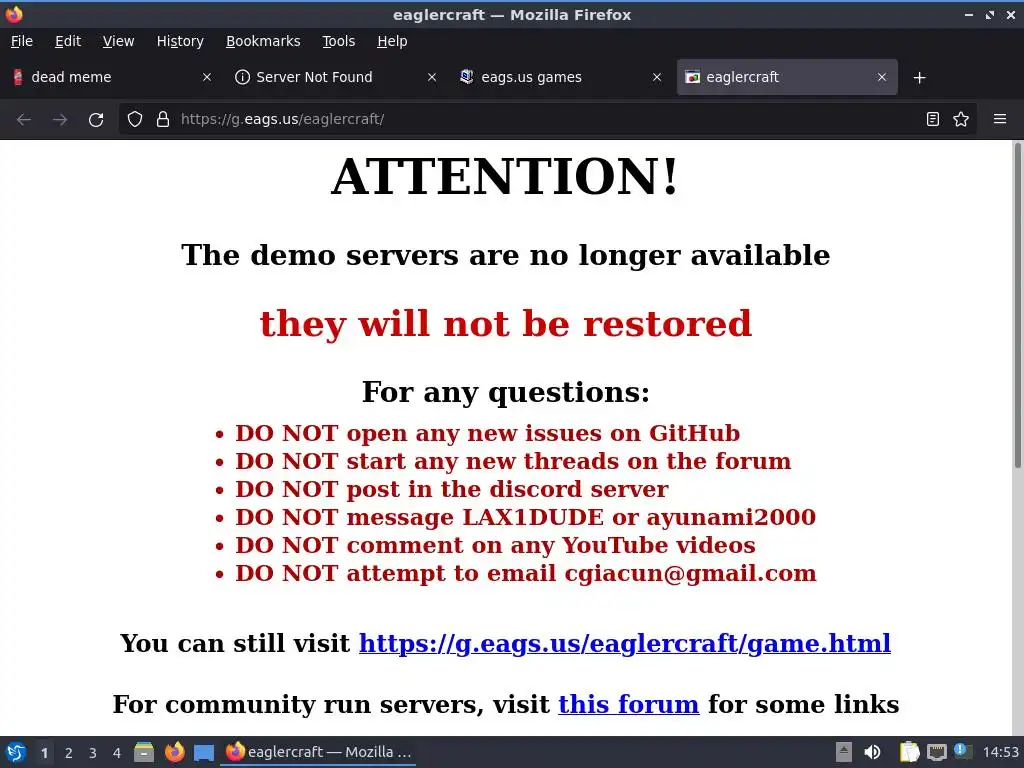Click 'DO NOT attempt to email cgiacun@gmail.com' line

pos(526,573)
